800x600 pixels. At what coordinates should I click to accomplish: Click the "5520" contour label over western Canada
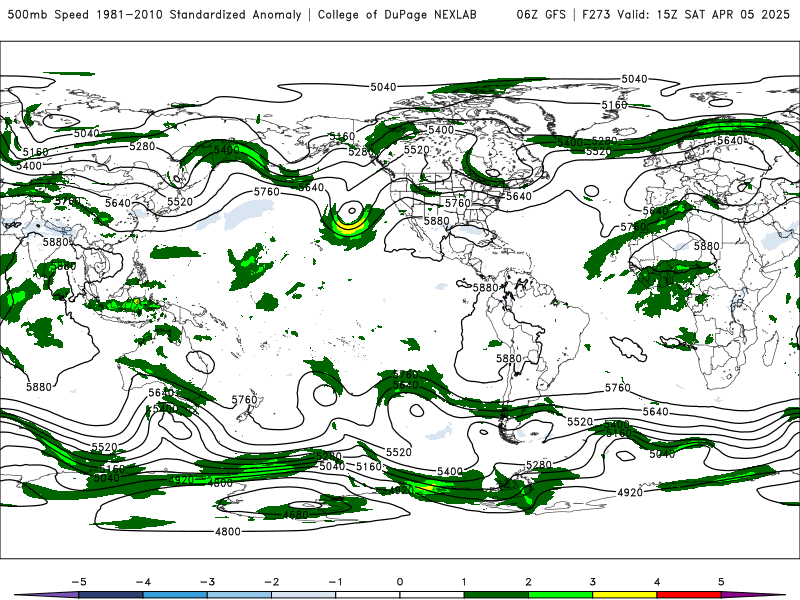[x=416, y=149]
